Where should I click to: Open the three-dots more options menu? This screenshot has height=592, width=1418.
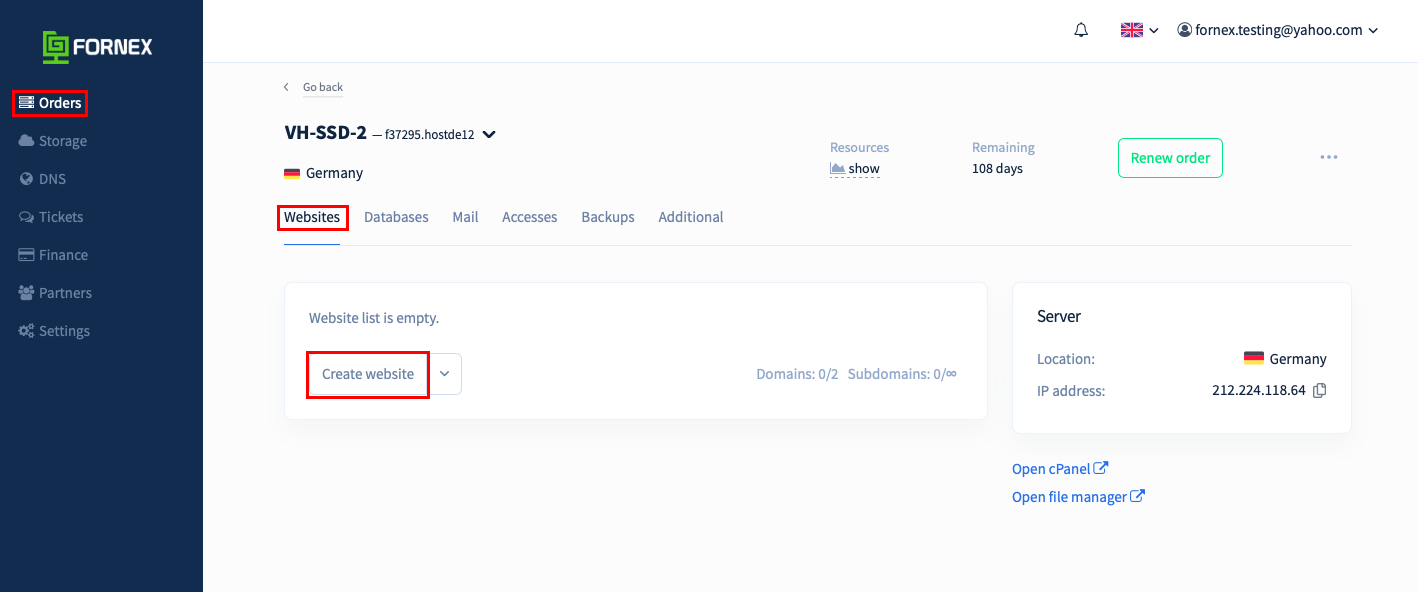[1328, 157]
